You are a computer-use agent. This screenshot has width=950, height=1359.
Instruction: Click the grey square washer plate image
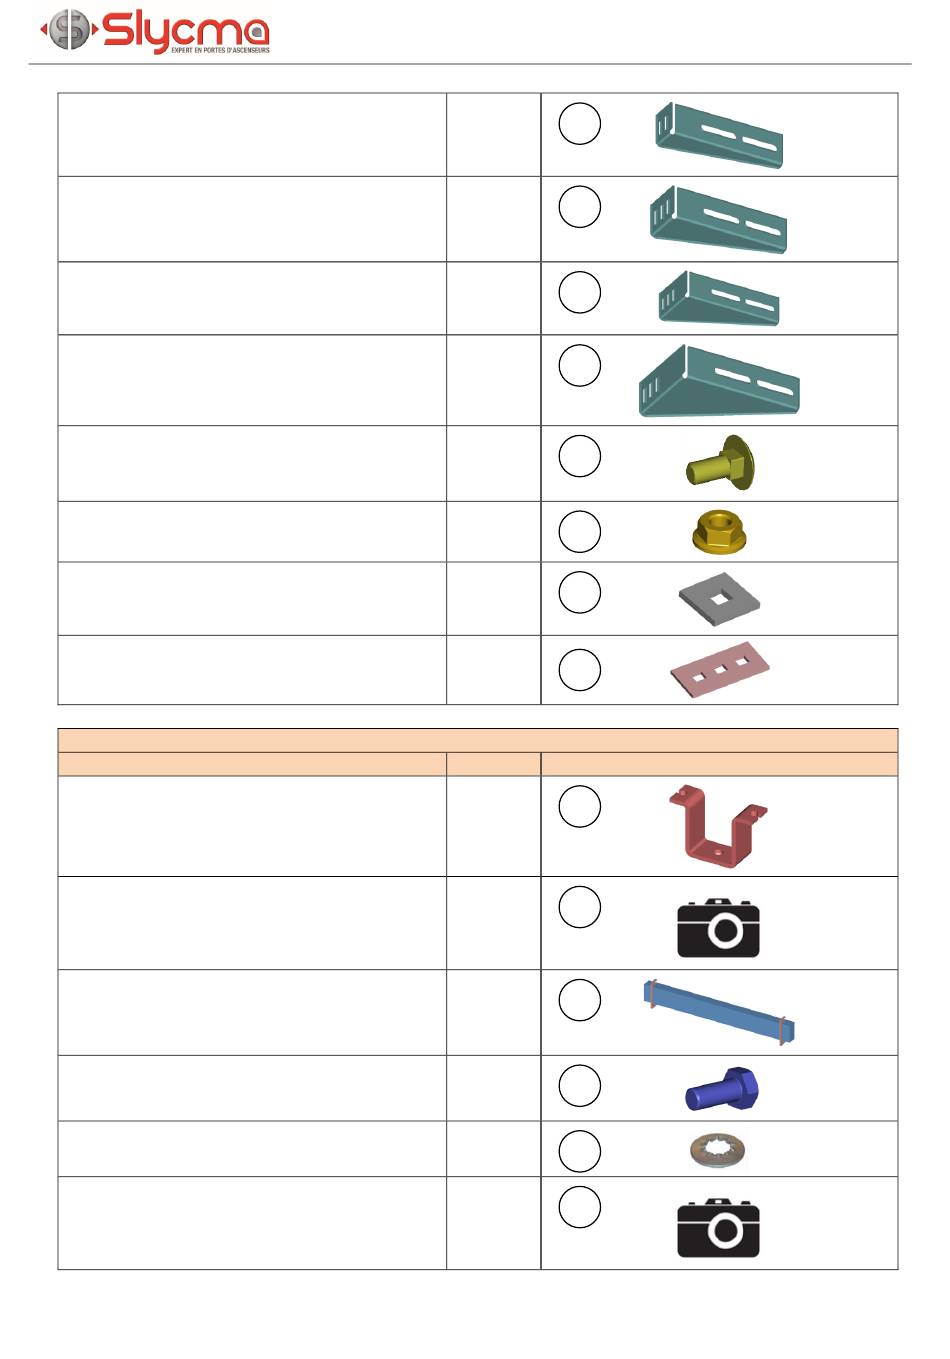click(719, 597)
